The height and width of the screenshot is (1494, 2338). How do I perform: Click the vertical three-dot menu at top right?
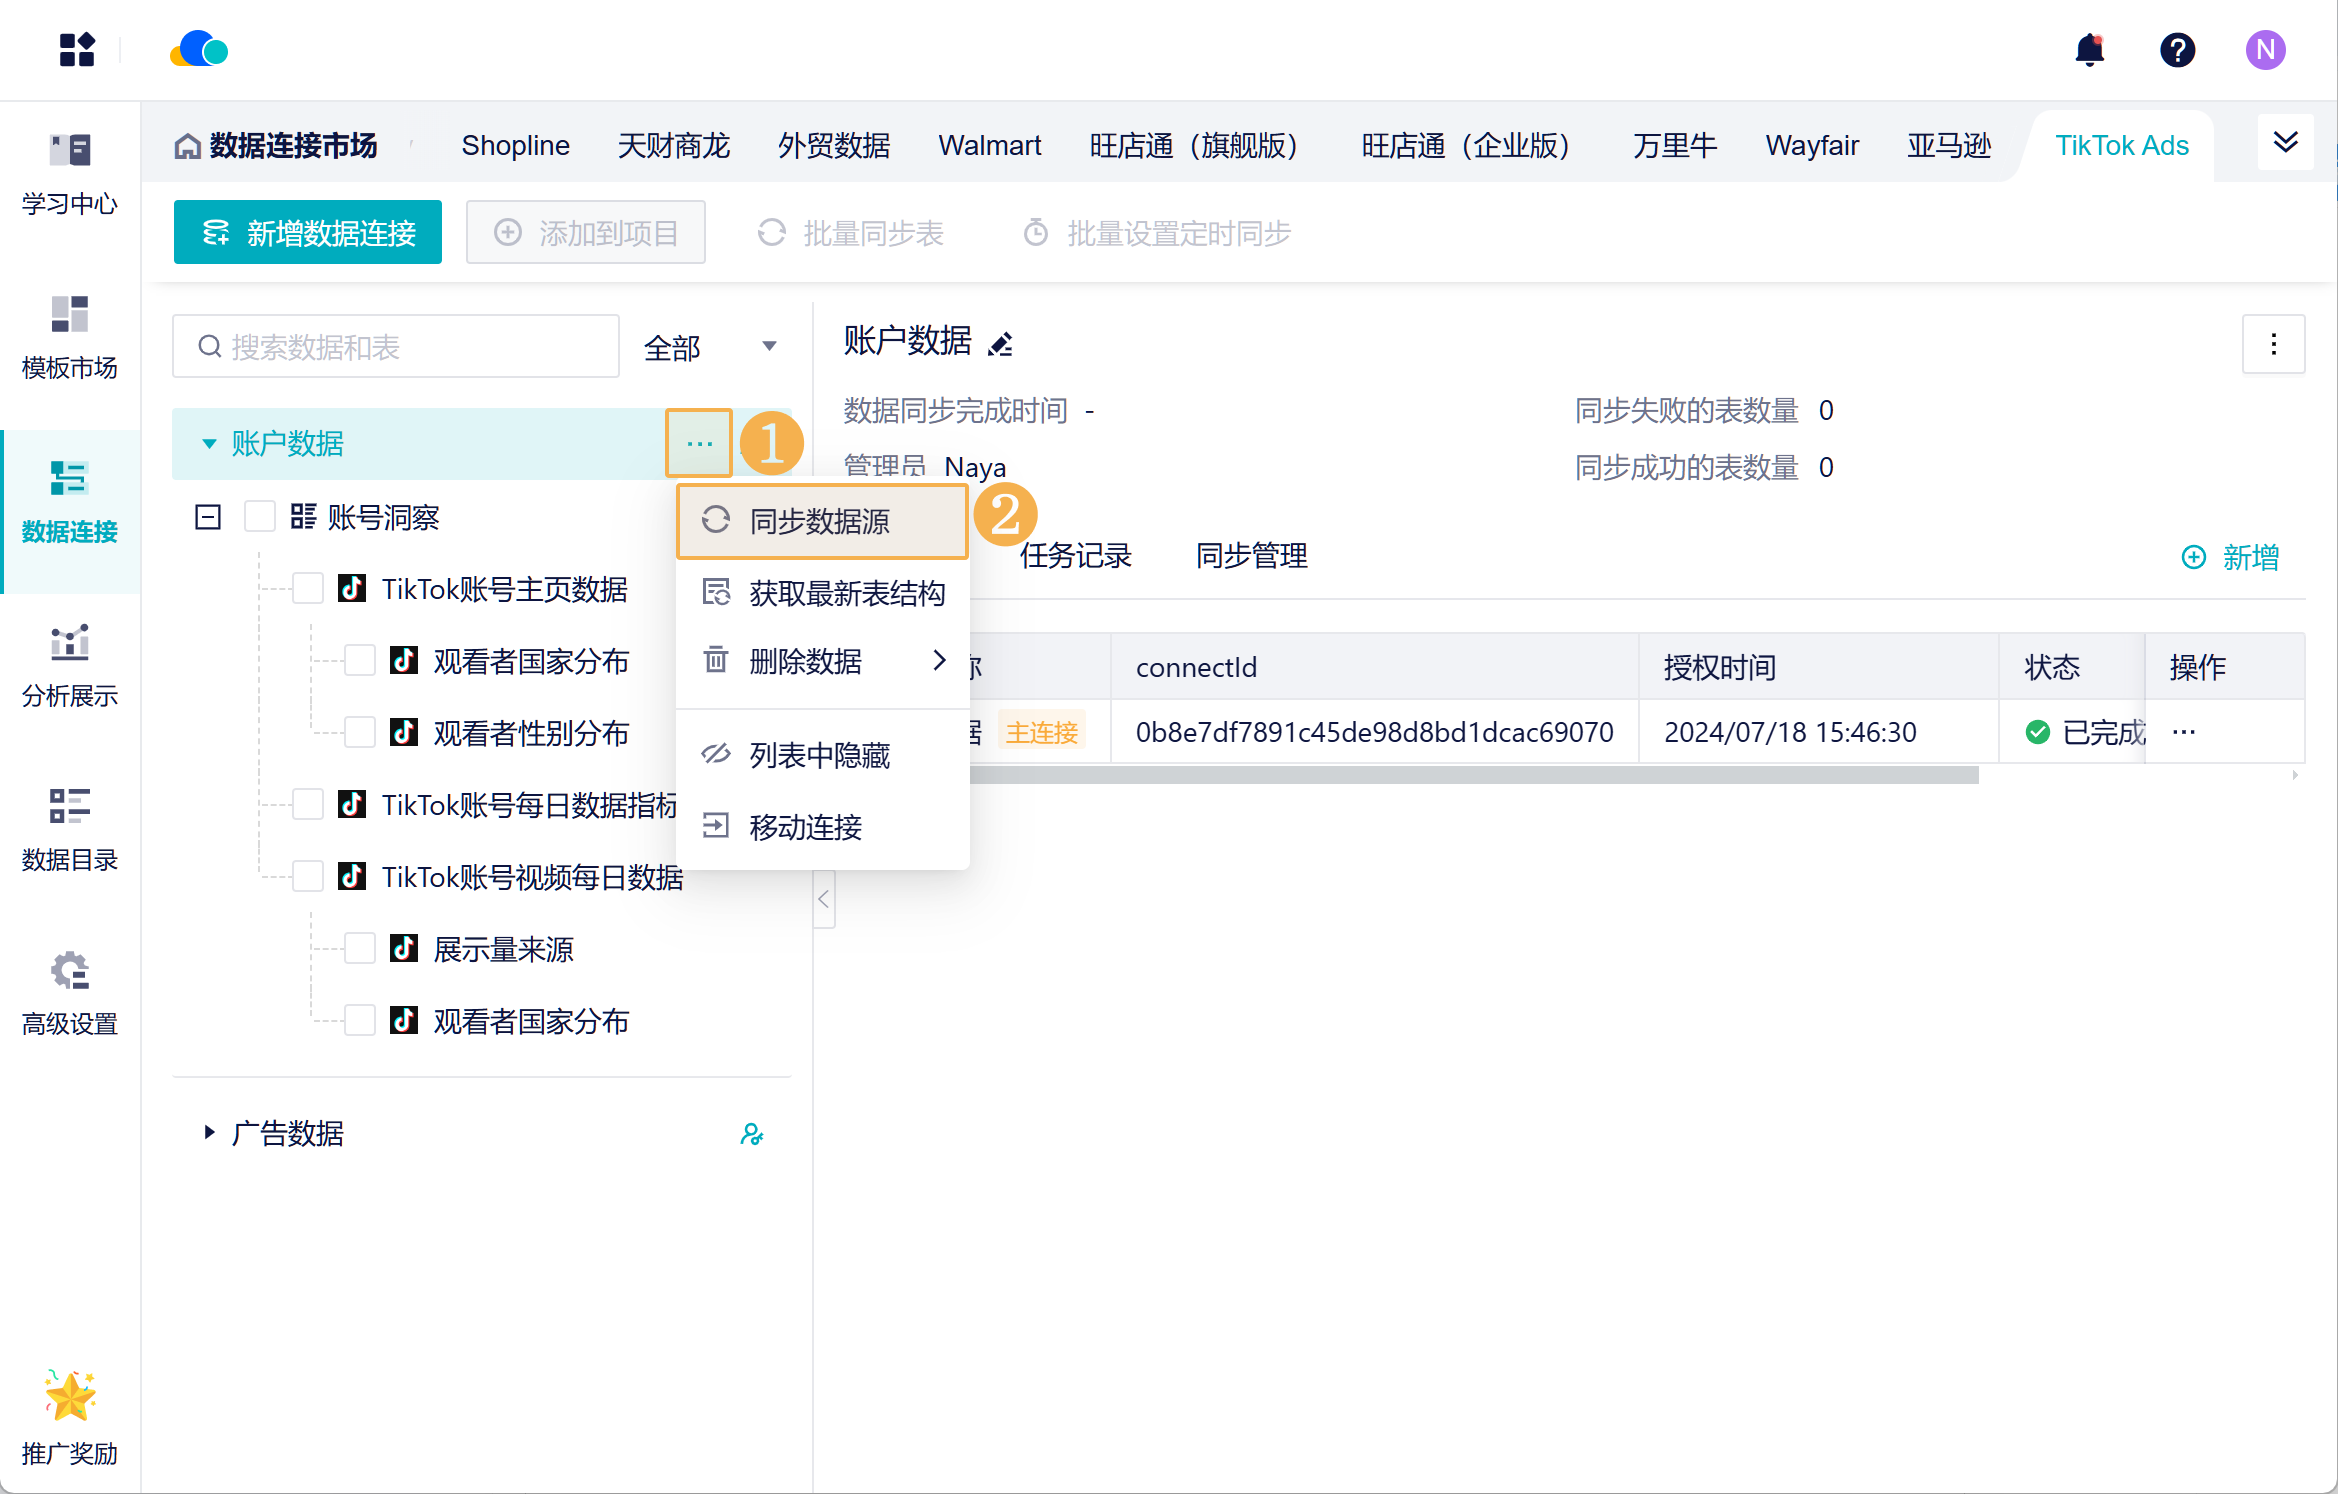2273,344
